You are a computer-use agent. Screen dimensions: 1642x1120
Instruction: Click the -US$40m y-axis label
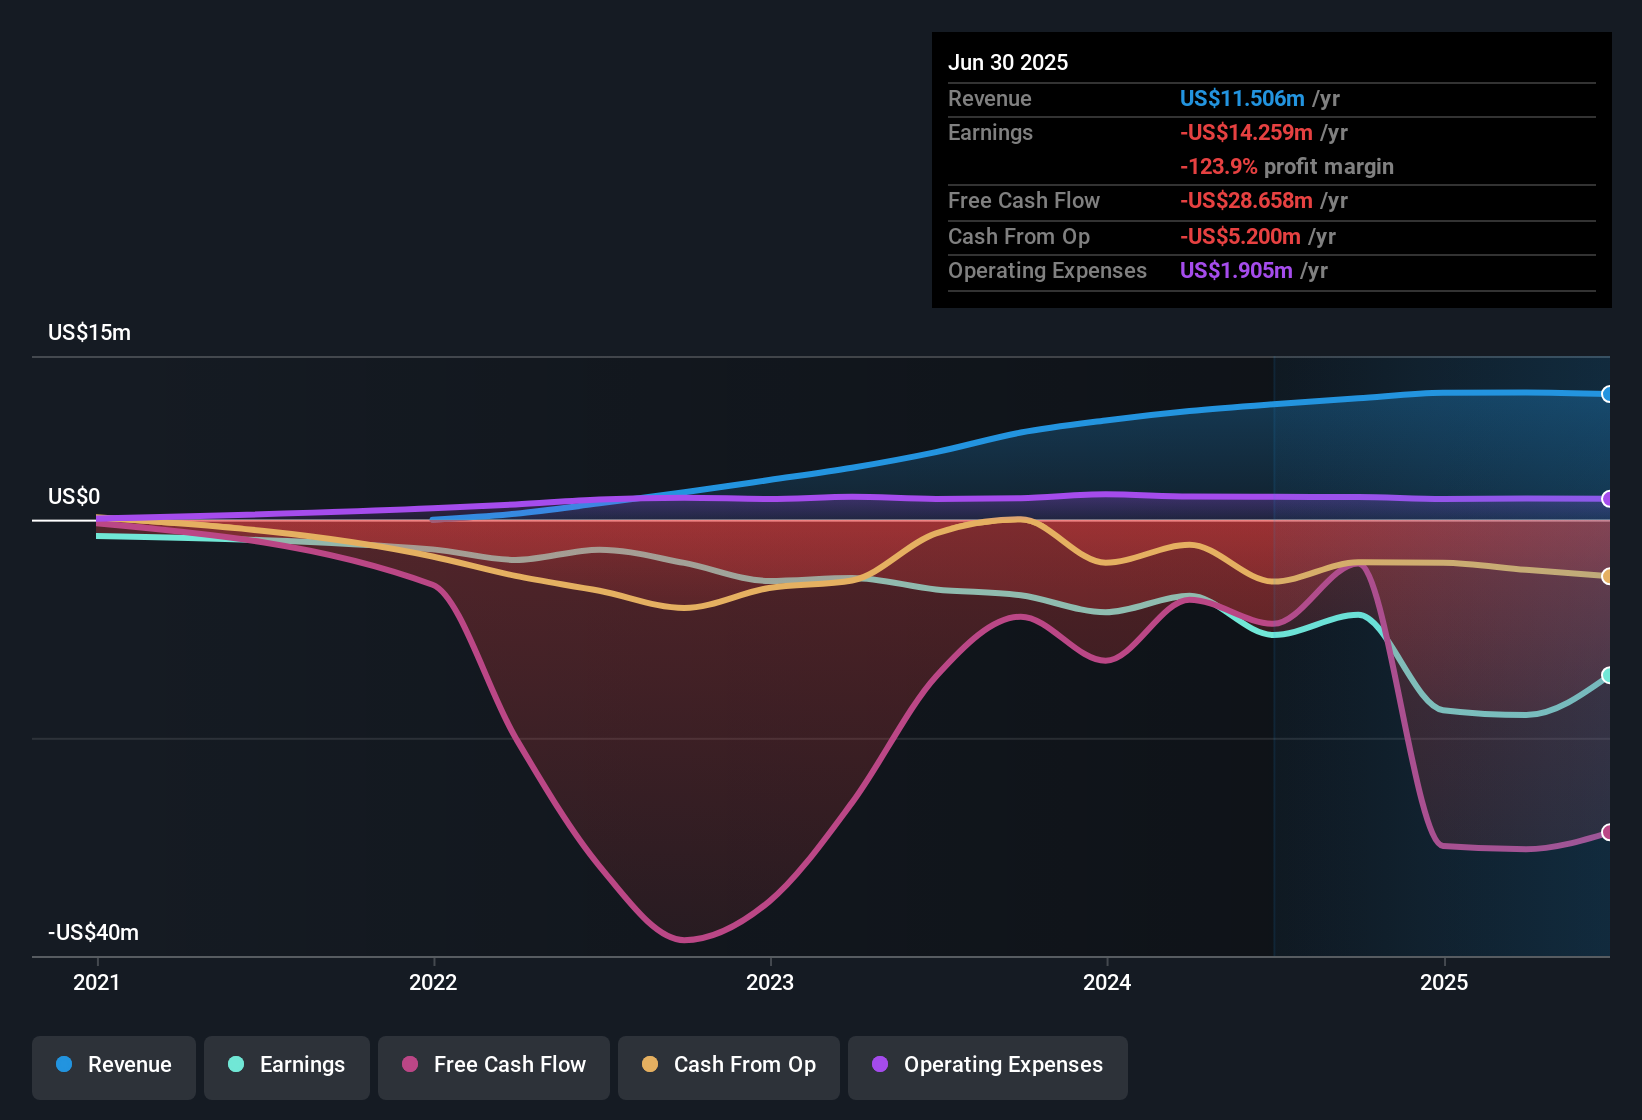pyautogui.click(x=93, y=933)
